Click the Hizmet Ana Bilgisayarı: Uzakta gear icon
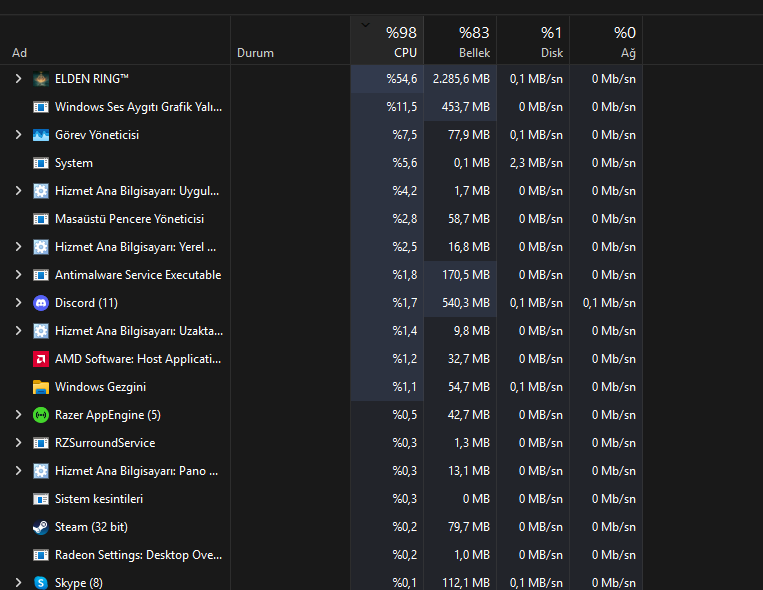Screen dimensions: 763x590 pyautogui.click(x=41, y=331)
